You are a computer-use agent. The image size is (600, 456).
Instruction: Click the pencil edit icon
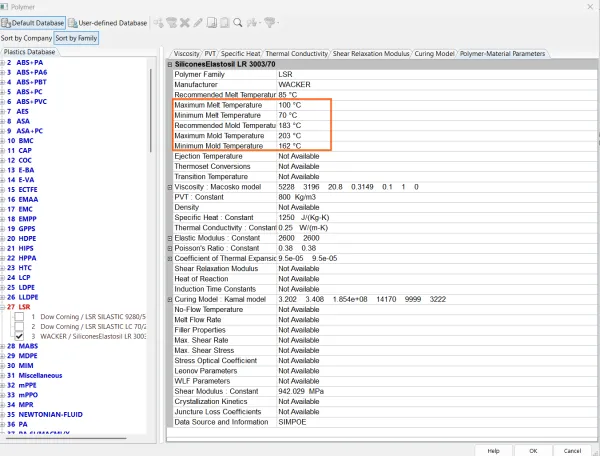(x=198, y=23)
